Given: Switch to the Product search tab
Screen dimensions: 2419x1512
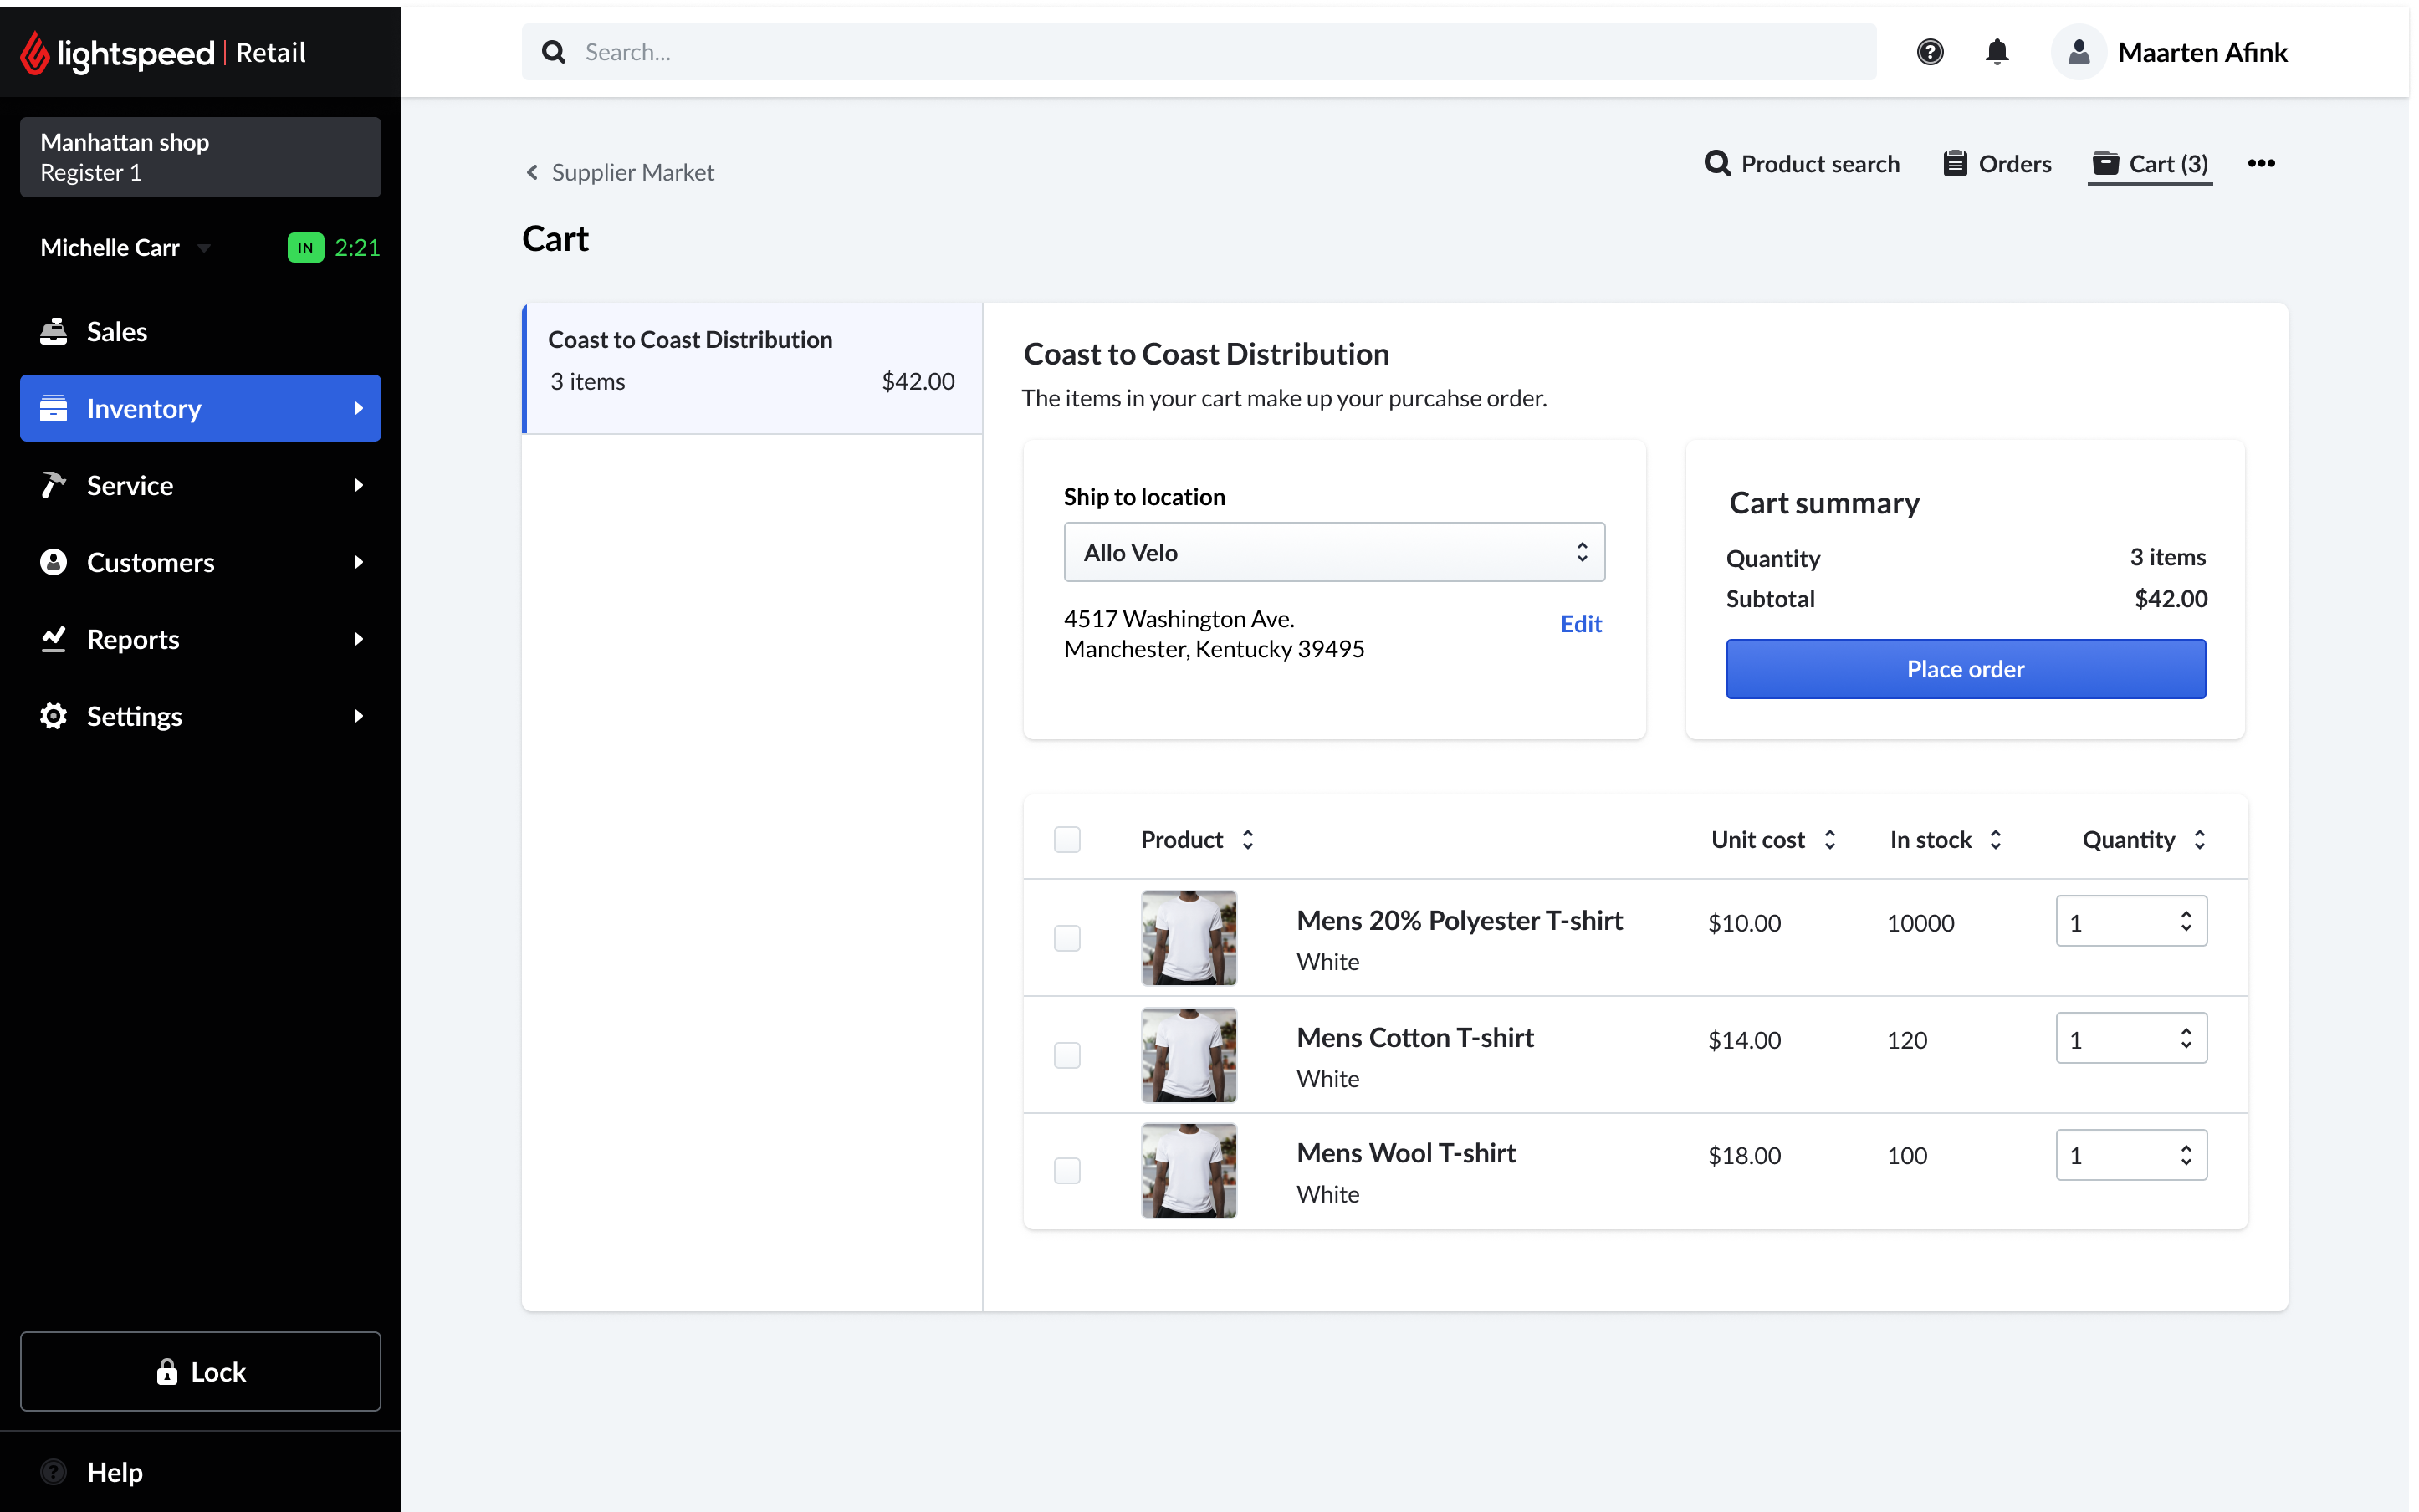Looking at the screenshot, I should point(1802,163).
